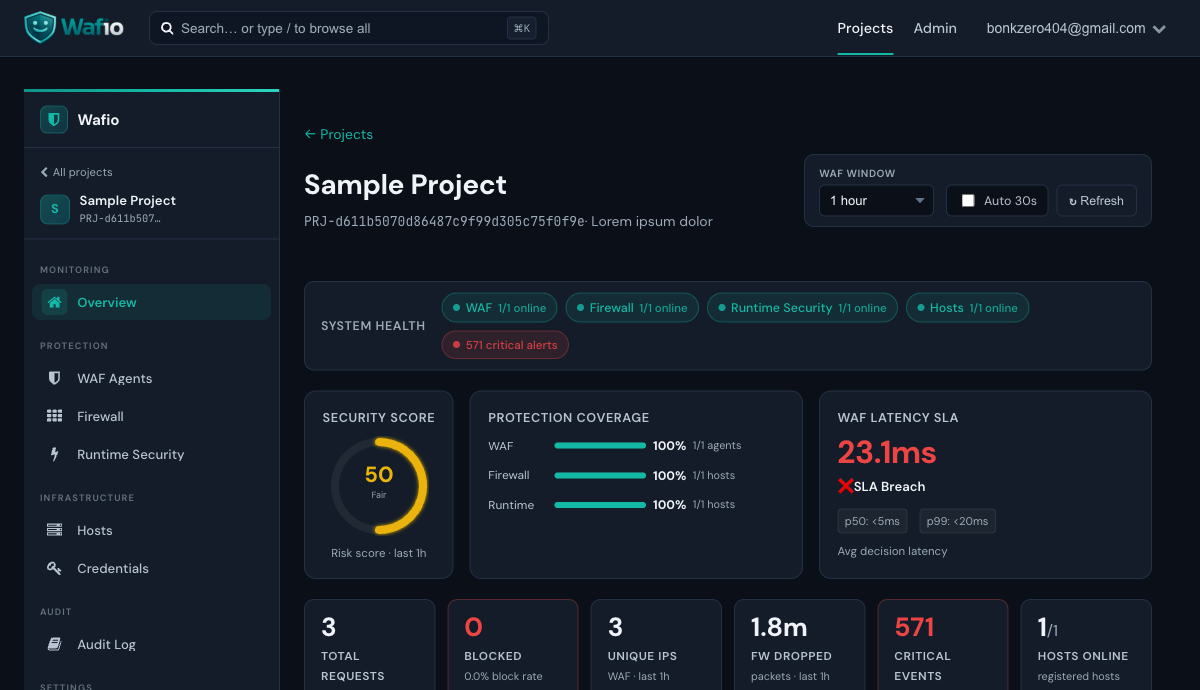This screenshot has height=690, width=1200.
Task: Click the Overview home icon
Action: [x=55, y=302]
